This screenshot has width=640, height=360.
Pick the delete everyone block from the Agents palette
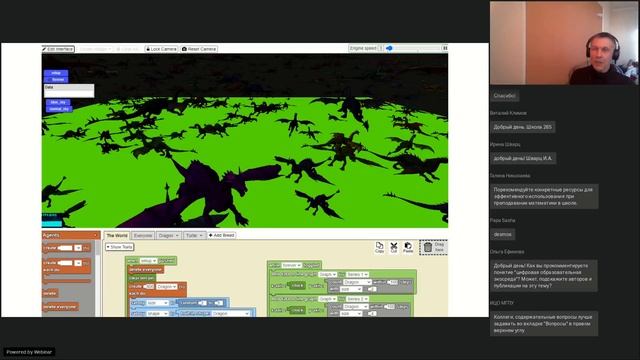[60, 307]
